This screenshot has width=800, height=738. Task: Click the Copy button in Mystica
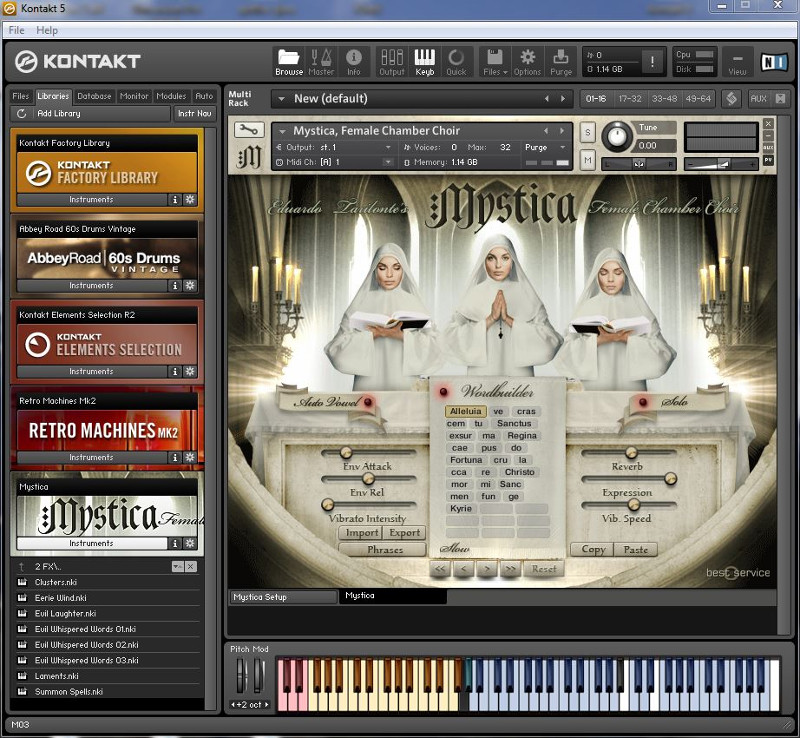point(593,550)
